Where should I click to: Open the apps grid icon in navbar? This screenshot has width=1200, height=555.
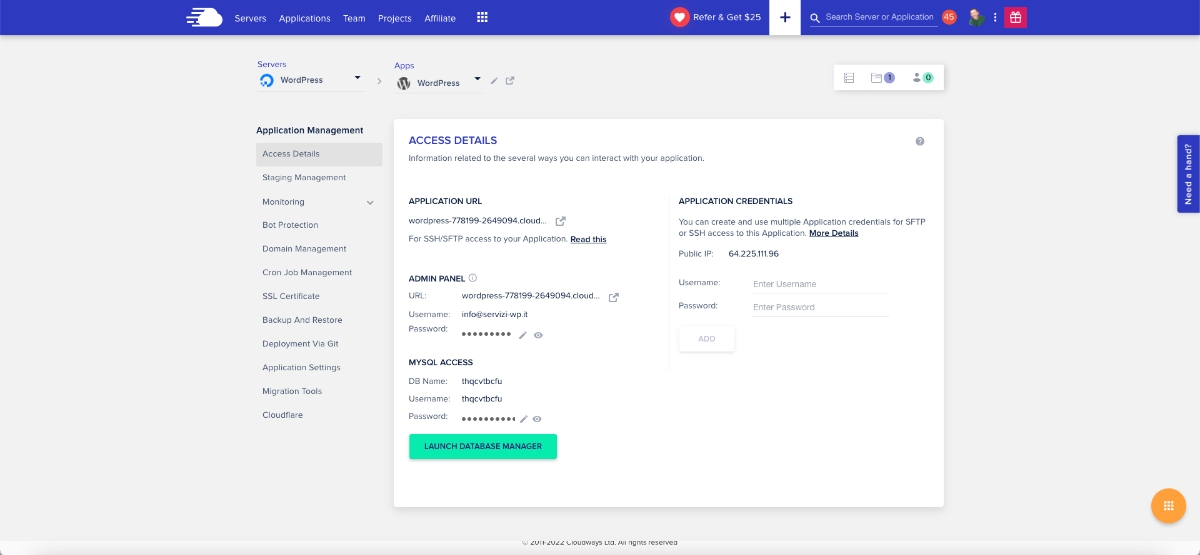coord(482,18)
